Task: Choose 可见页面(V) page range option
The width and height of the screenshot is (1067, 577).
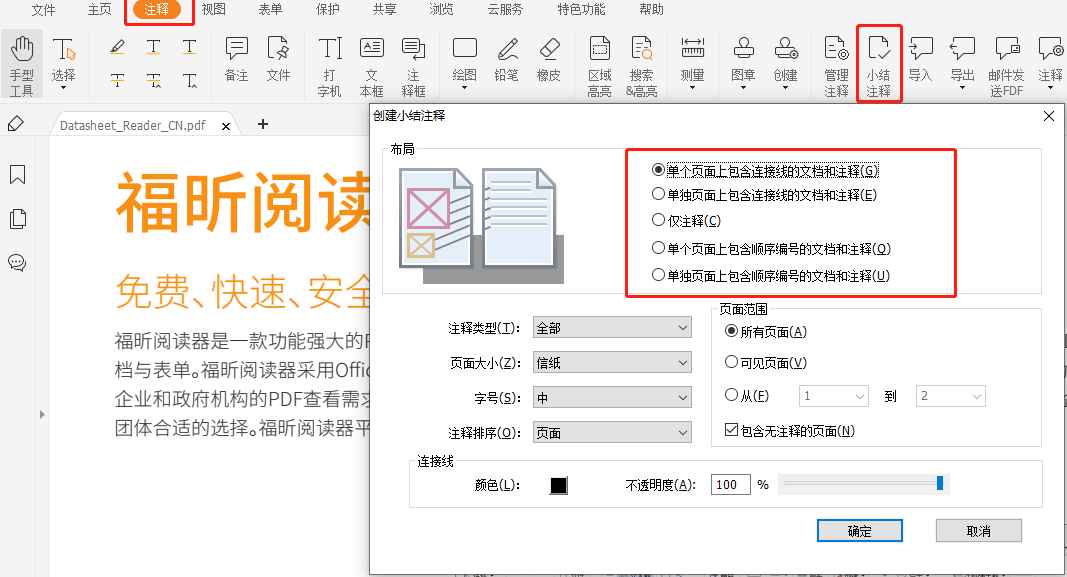Action: coord(732,362)
